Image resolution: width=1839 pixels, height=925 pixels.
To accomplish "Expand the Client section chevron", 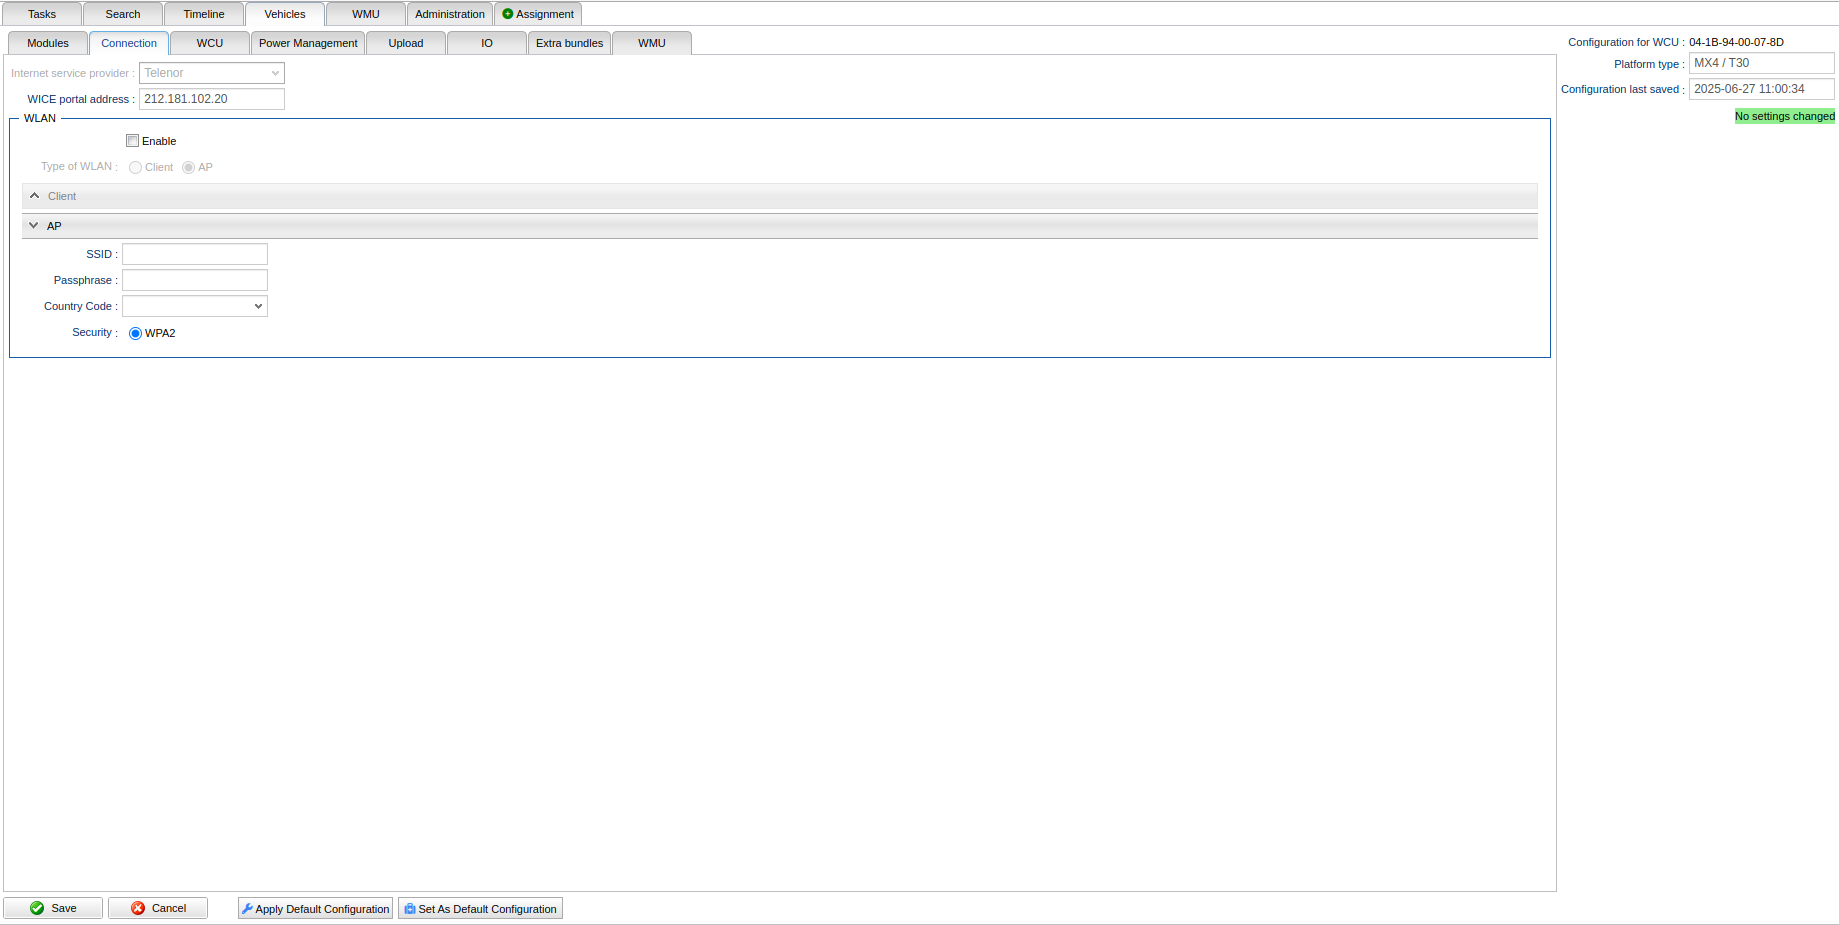I will pos(35,196).
